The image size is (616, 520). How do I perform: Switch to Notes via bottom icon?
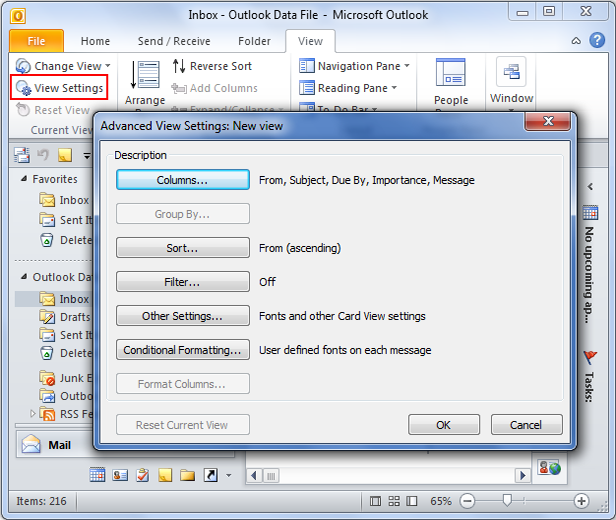pyautogui.click(x=165, y=475)
